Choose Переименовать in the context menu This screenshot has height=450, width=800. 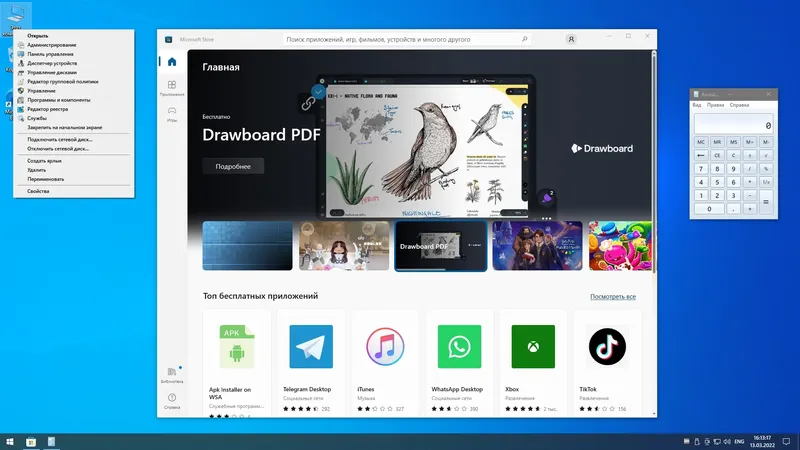[x=74, y=179]
